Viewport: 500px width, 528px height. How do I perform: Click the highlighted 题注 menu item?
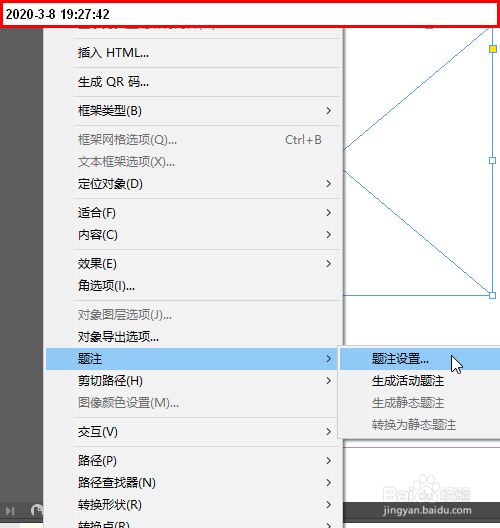192,359
